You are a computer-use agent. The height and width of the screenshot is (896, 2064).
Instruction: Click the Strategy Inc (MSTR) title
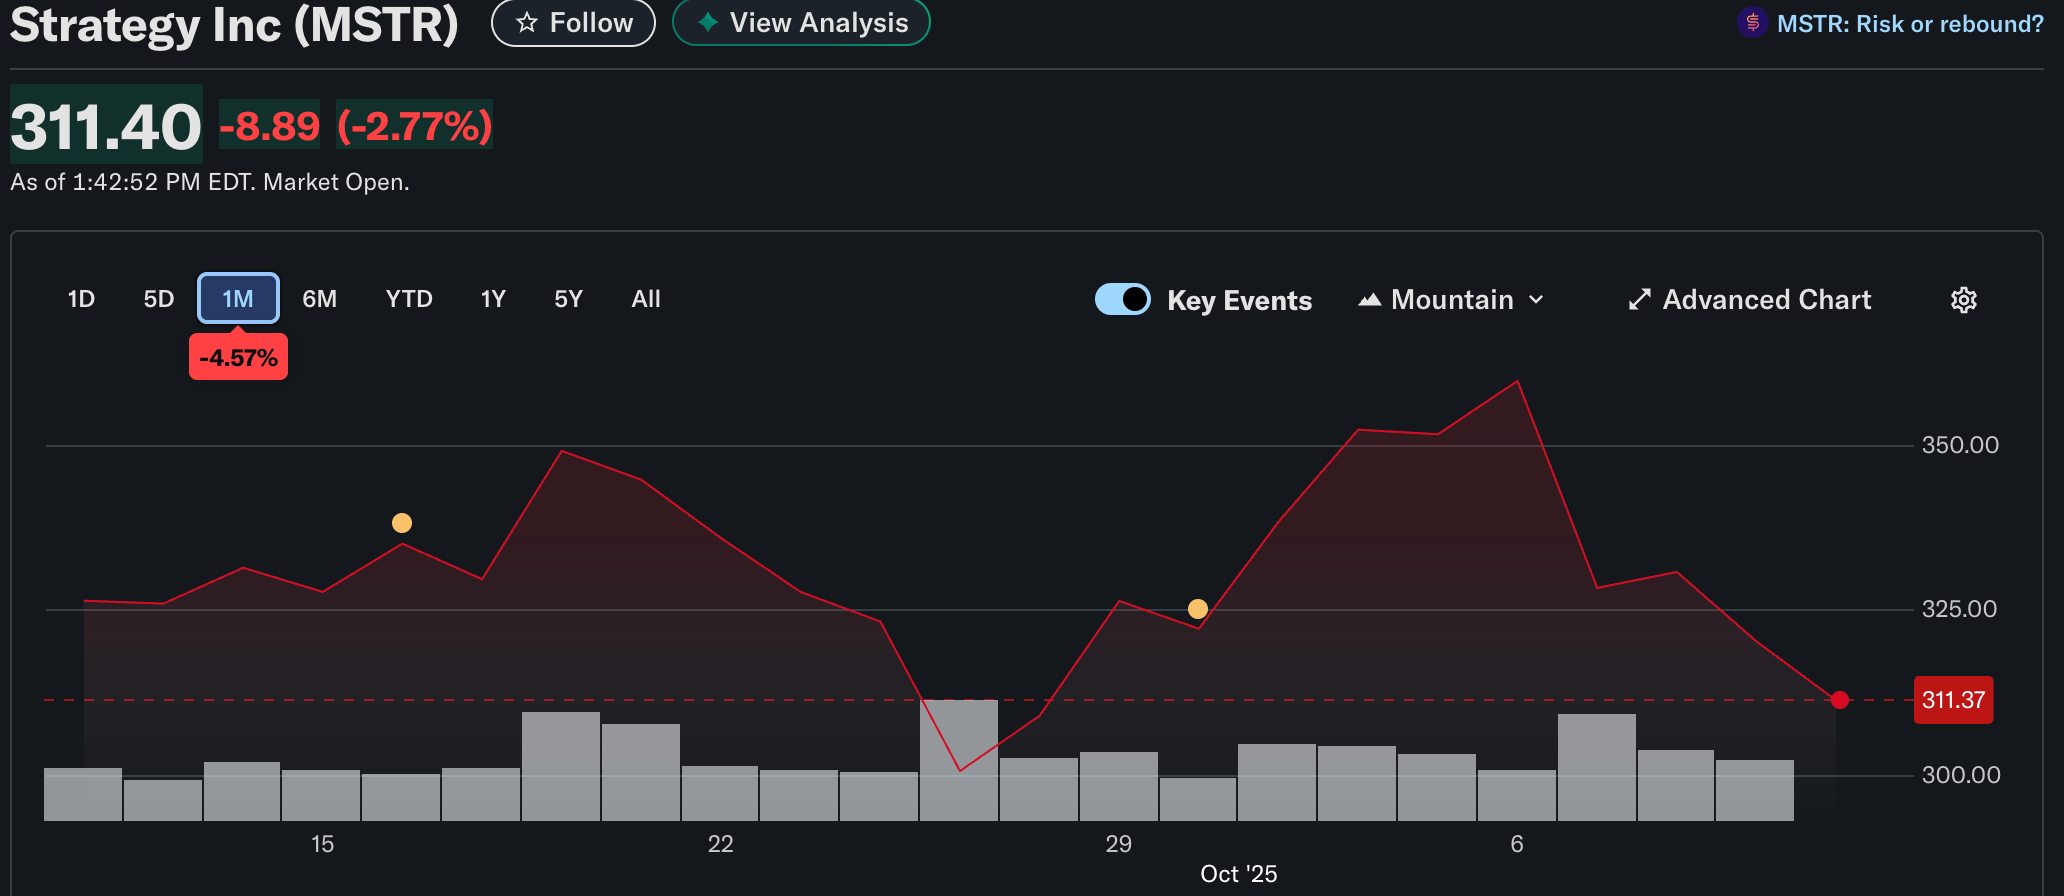tap(234, 24)
